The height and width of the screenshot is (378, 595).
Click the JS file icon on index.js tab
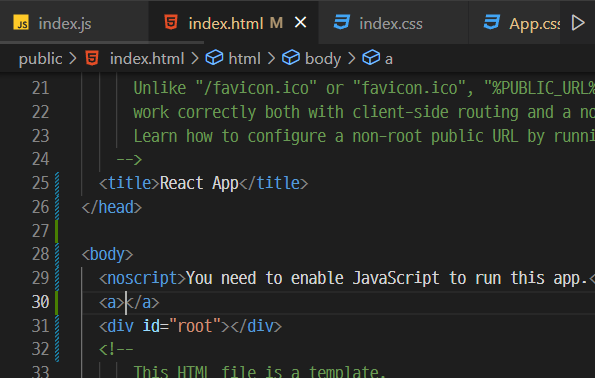point(21,22)
